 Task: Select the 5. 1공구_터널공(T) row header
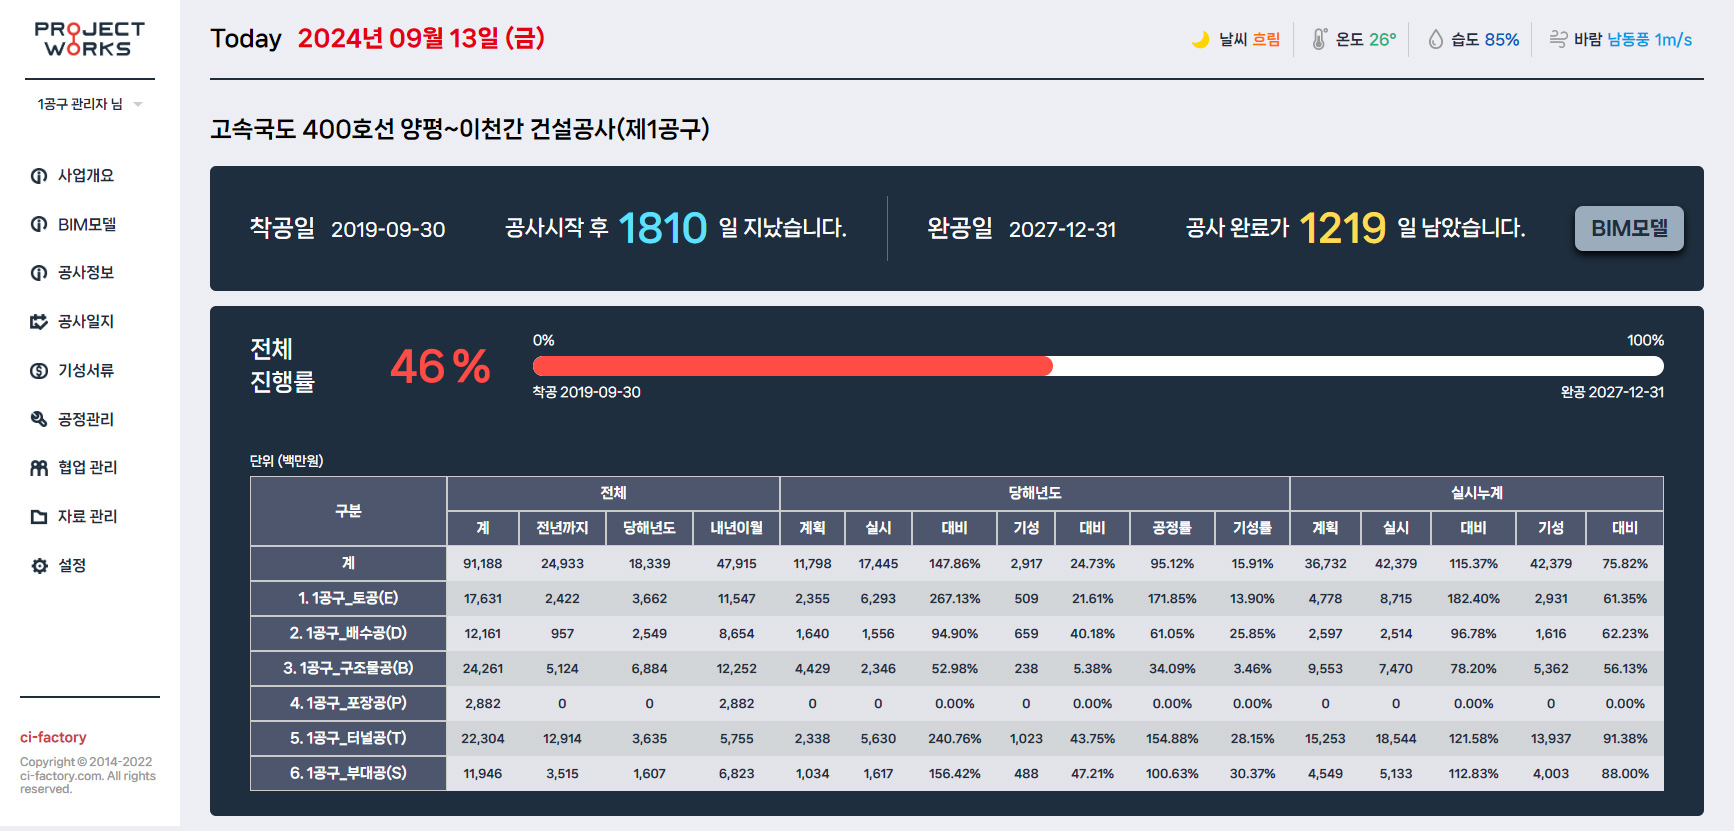tap(348, 738)
